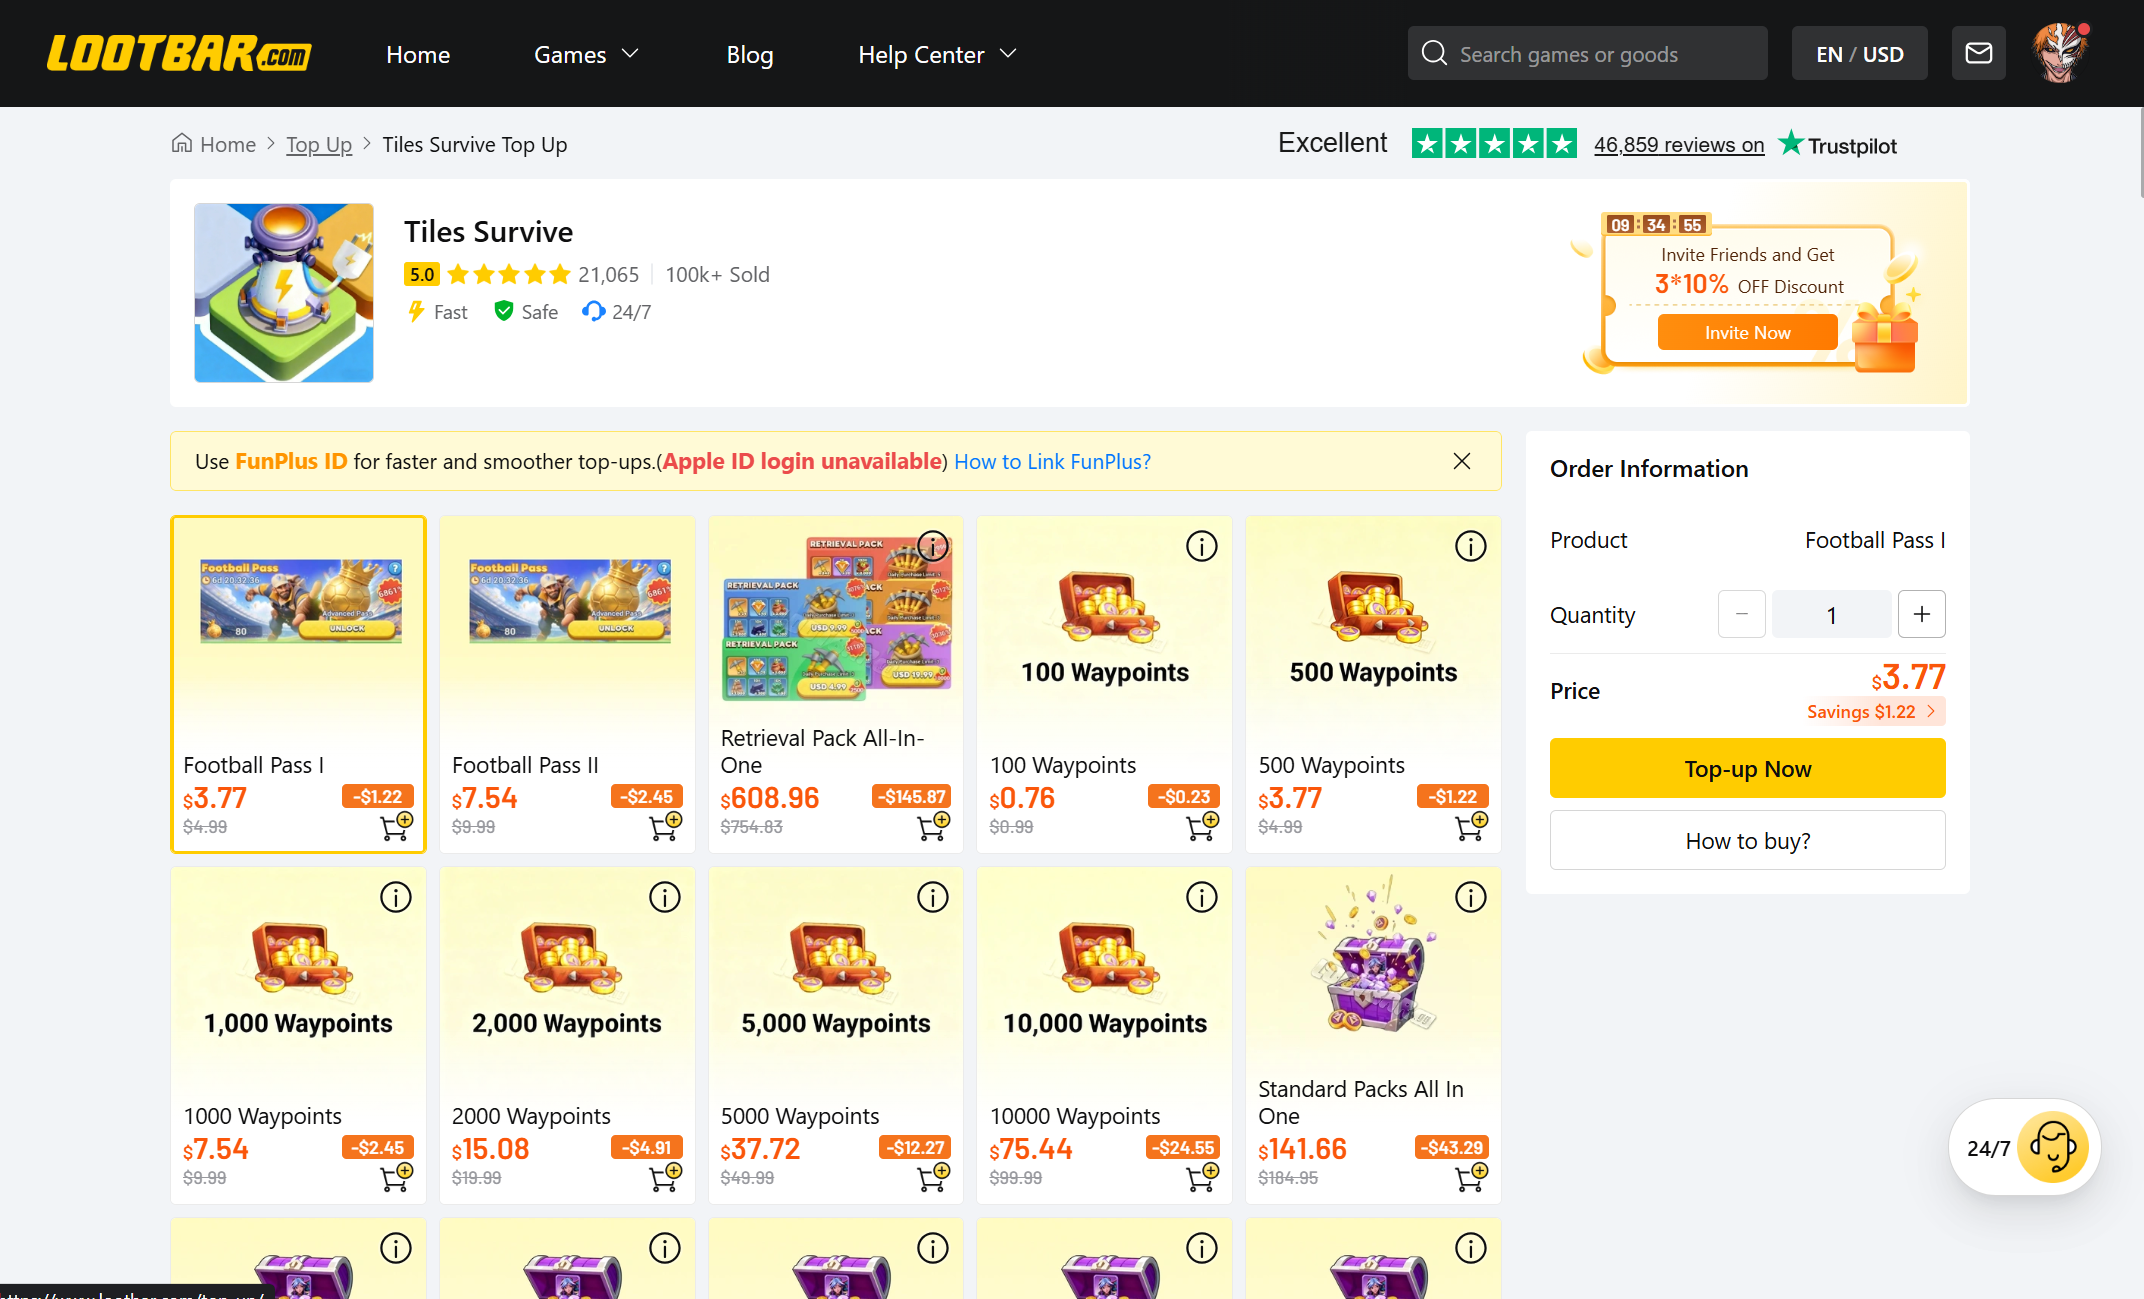Viewport: 2144px width, 1299px height.
Task: Add Retrieval Pack All-In-One to cart
Action: click(x=933, y=826)
